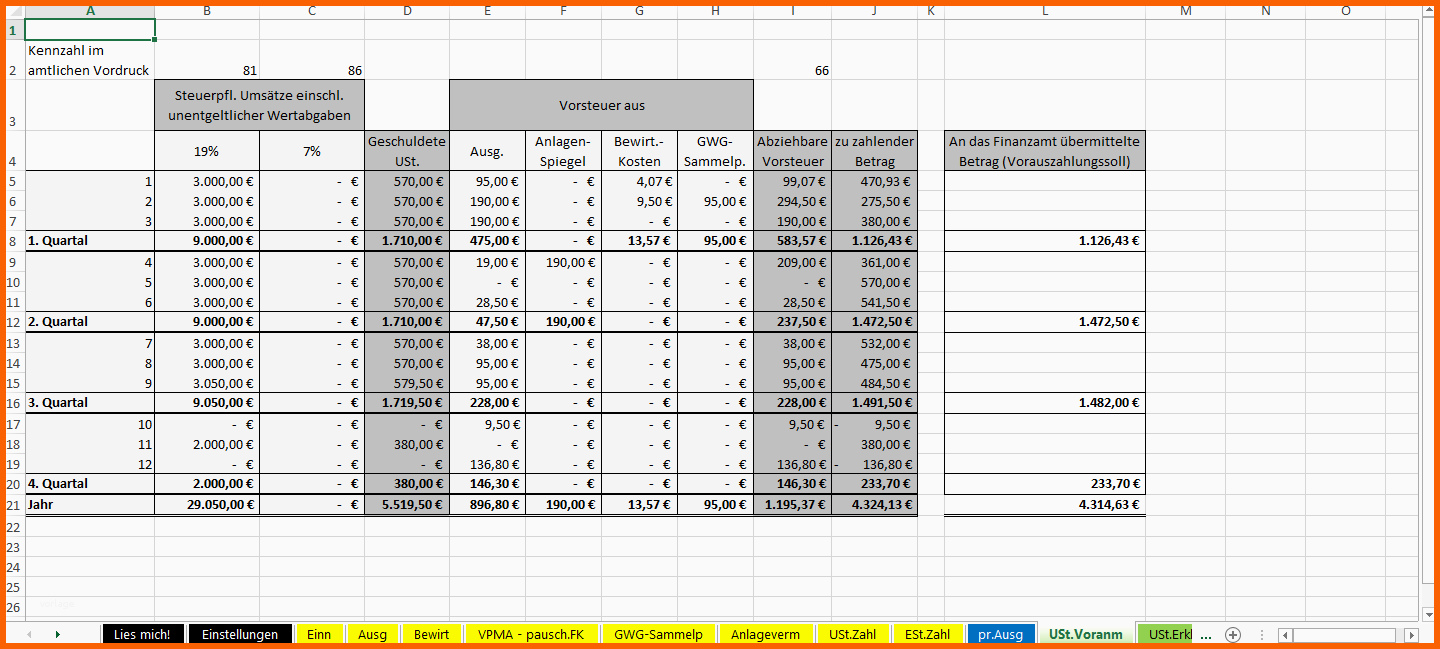The width and height of the screenshot is (1440, 649).
Task: Click the 'Kennzahl im amtlichen Vordruck' cell
Action: pos(90,60)
